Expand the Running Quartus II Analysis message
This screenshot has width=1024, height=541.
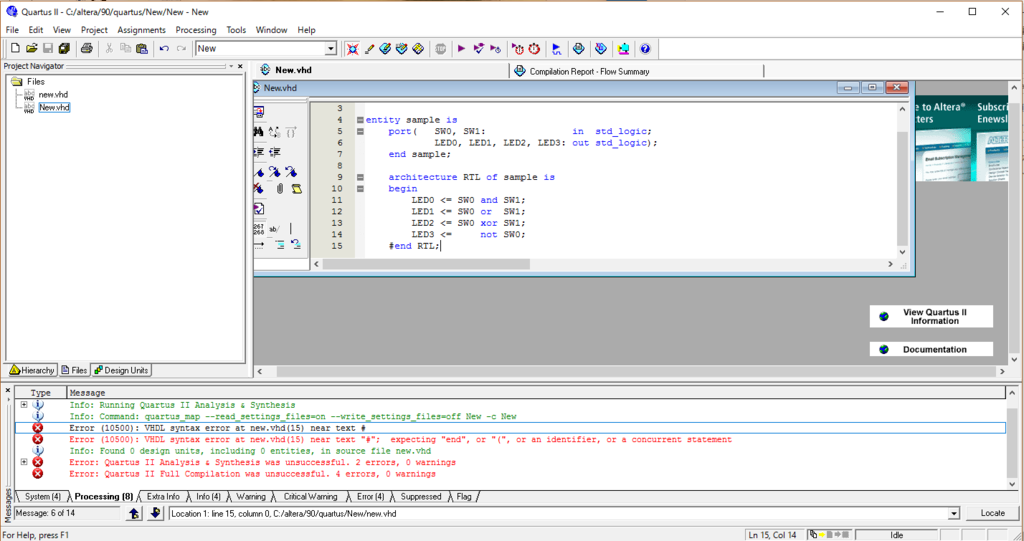[x=24, y=404]
